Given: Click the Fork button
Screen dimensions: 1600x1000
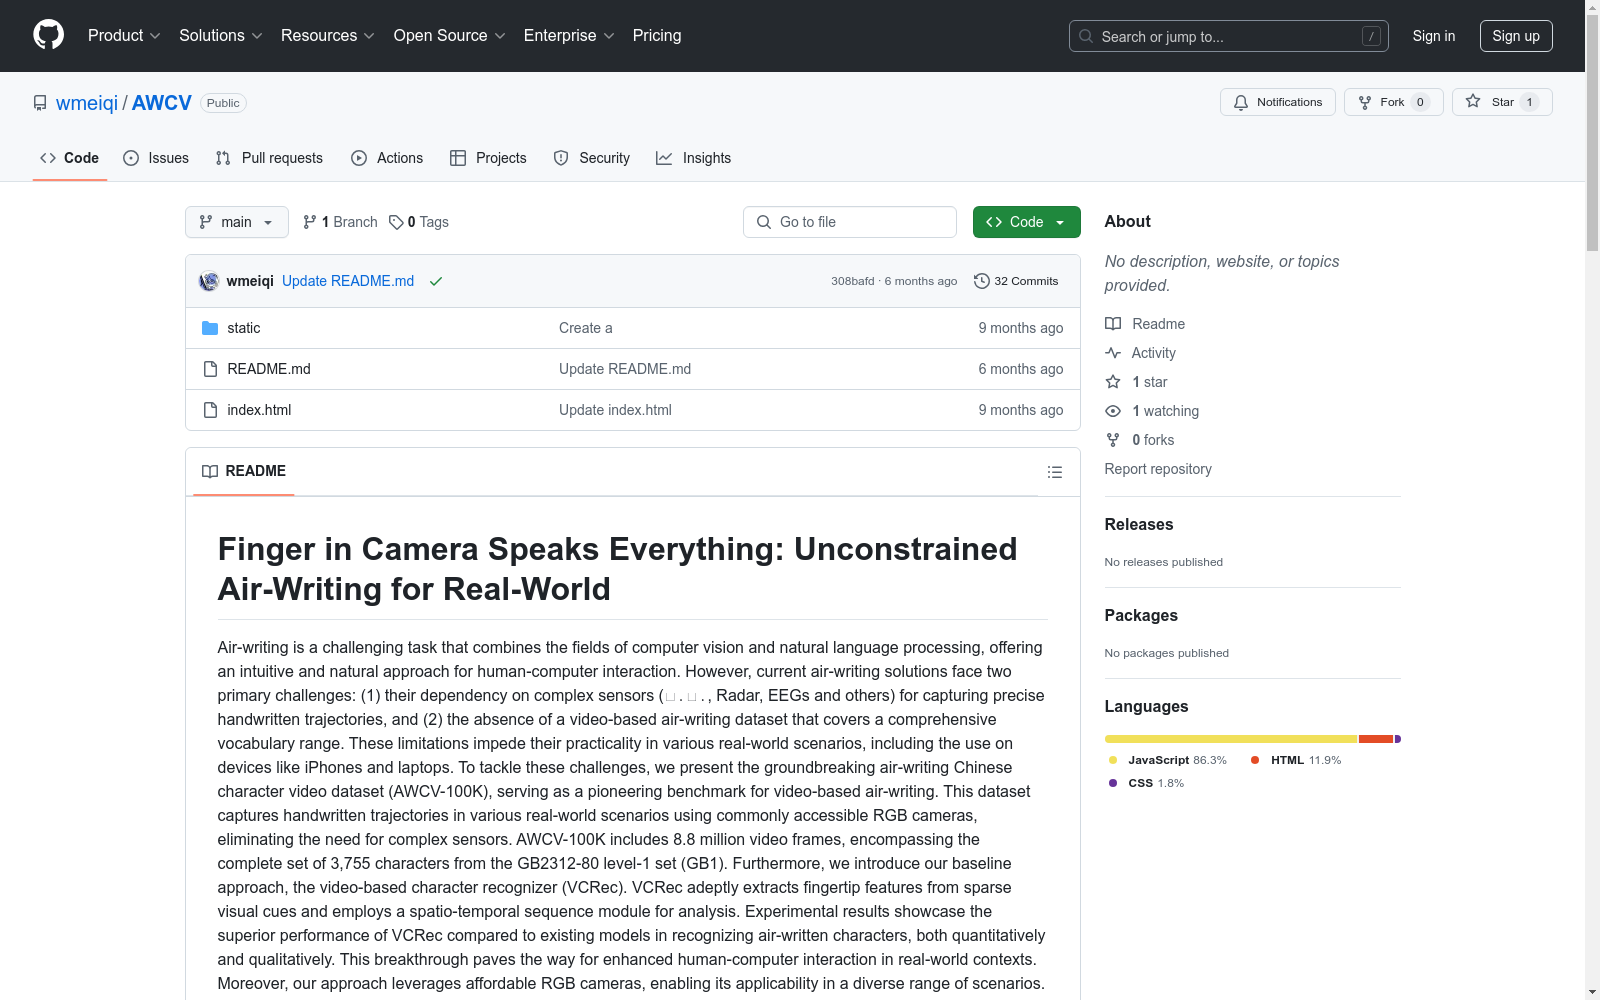Looking at the screenshot, I should point(1393,102).
